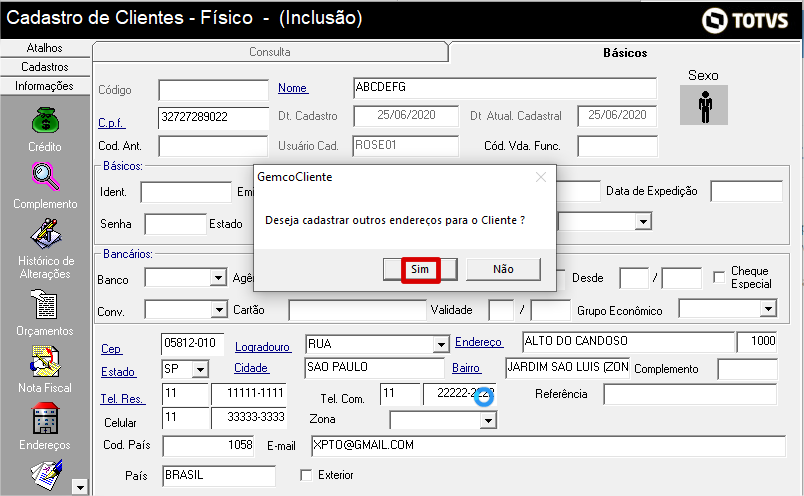
Task: Open the Orçamentos document icon
Action: (x=44, y=304)
